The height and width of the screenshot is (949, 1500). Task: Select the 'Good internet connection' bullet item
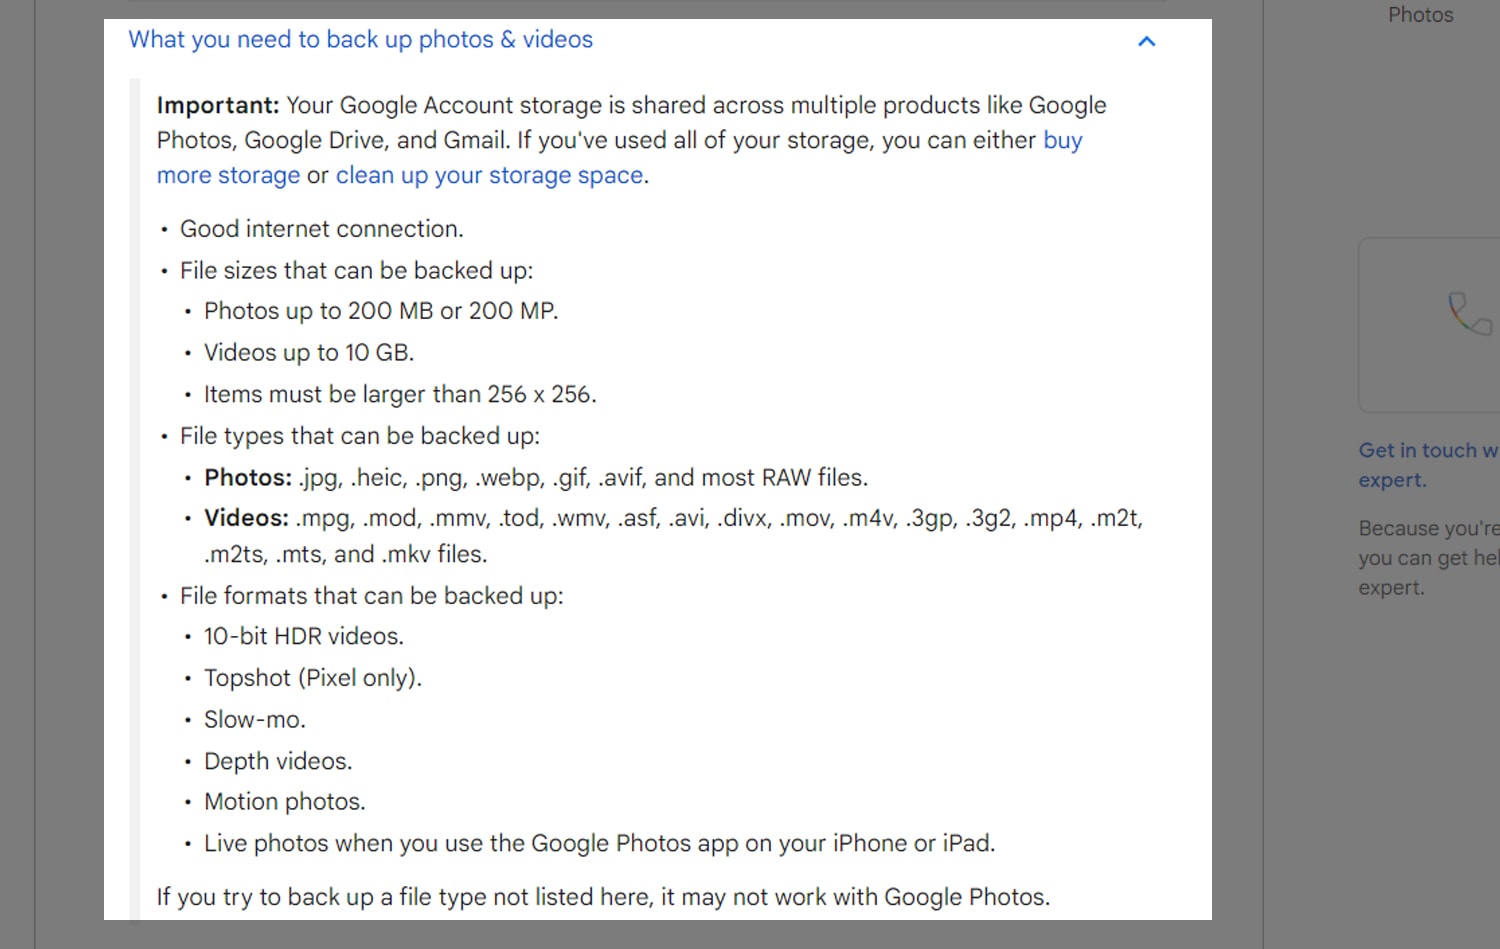[x=321, y=228]
